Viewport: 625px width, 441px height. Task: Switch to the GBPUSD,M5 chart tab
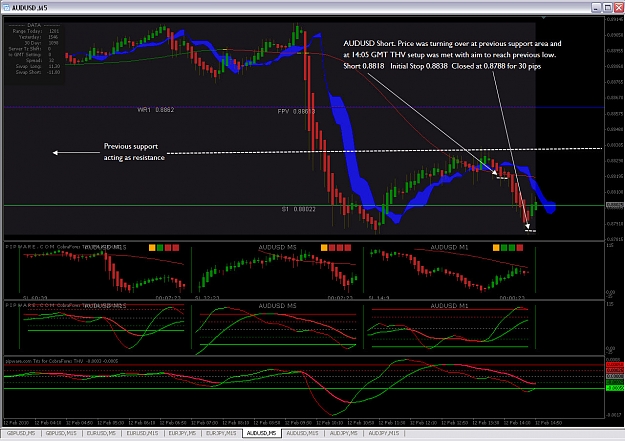click(x=21, y=433)
